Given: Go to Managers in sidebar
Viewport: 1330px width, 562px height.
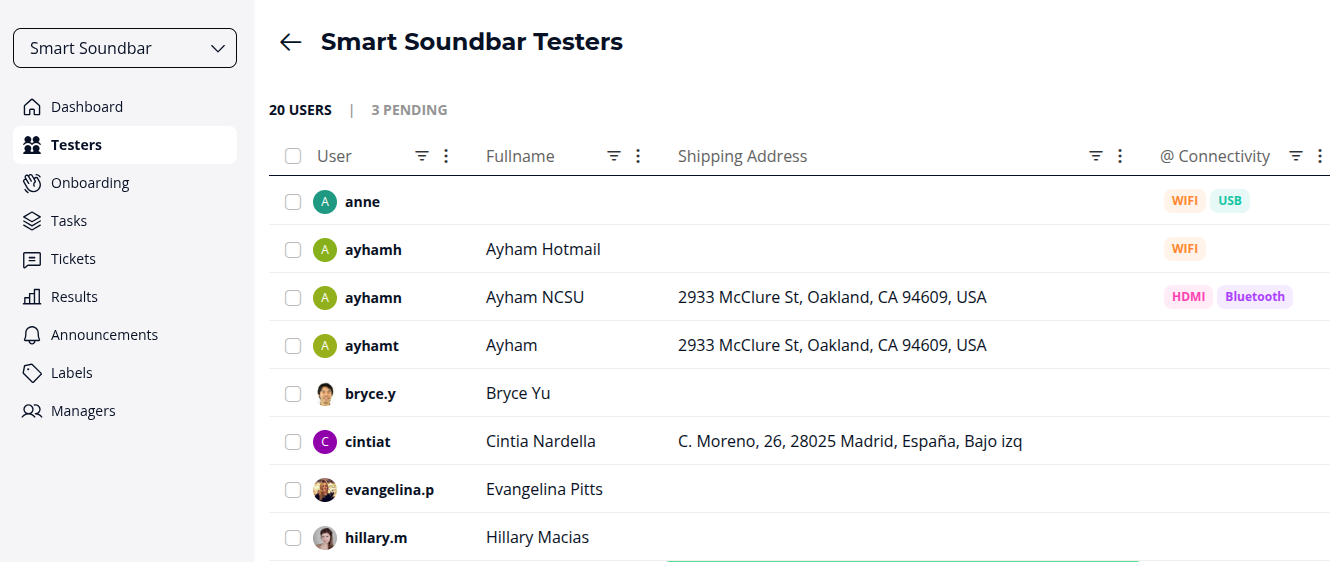Looking at the screenshot, I should pos(83,411).
